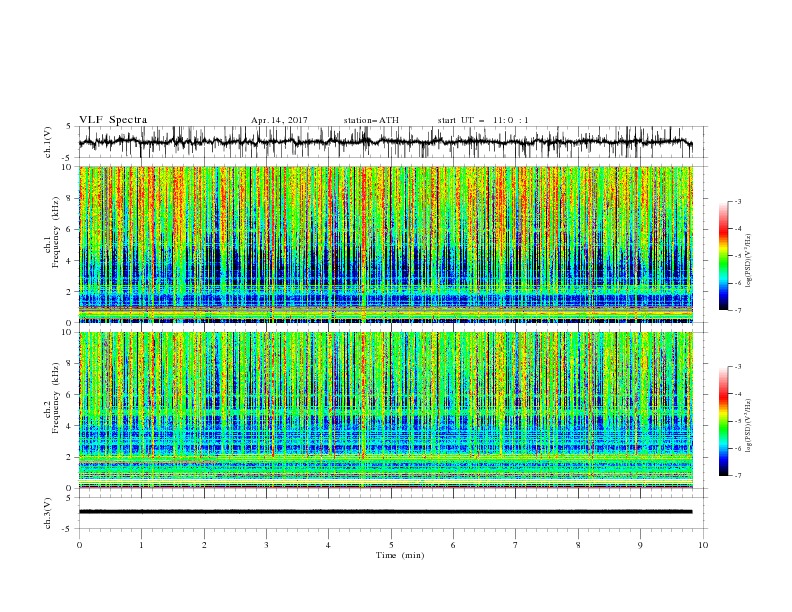The image size is (792, 612).
Task: Click time axis tick label "1"
Action: tap(141, 545)
